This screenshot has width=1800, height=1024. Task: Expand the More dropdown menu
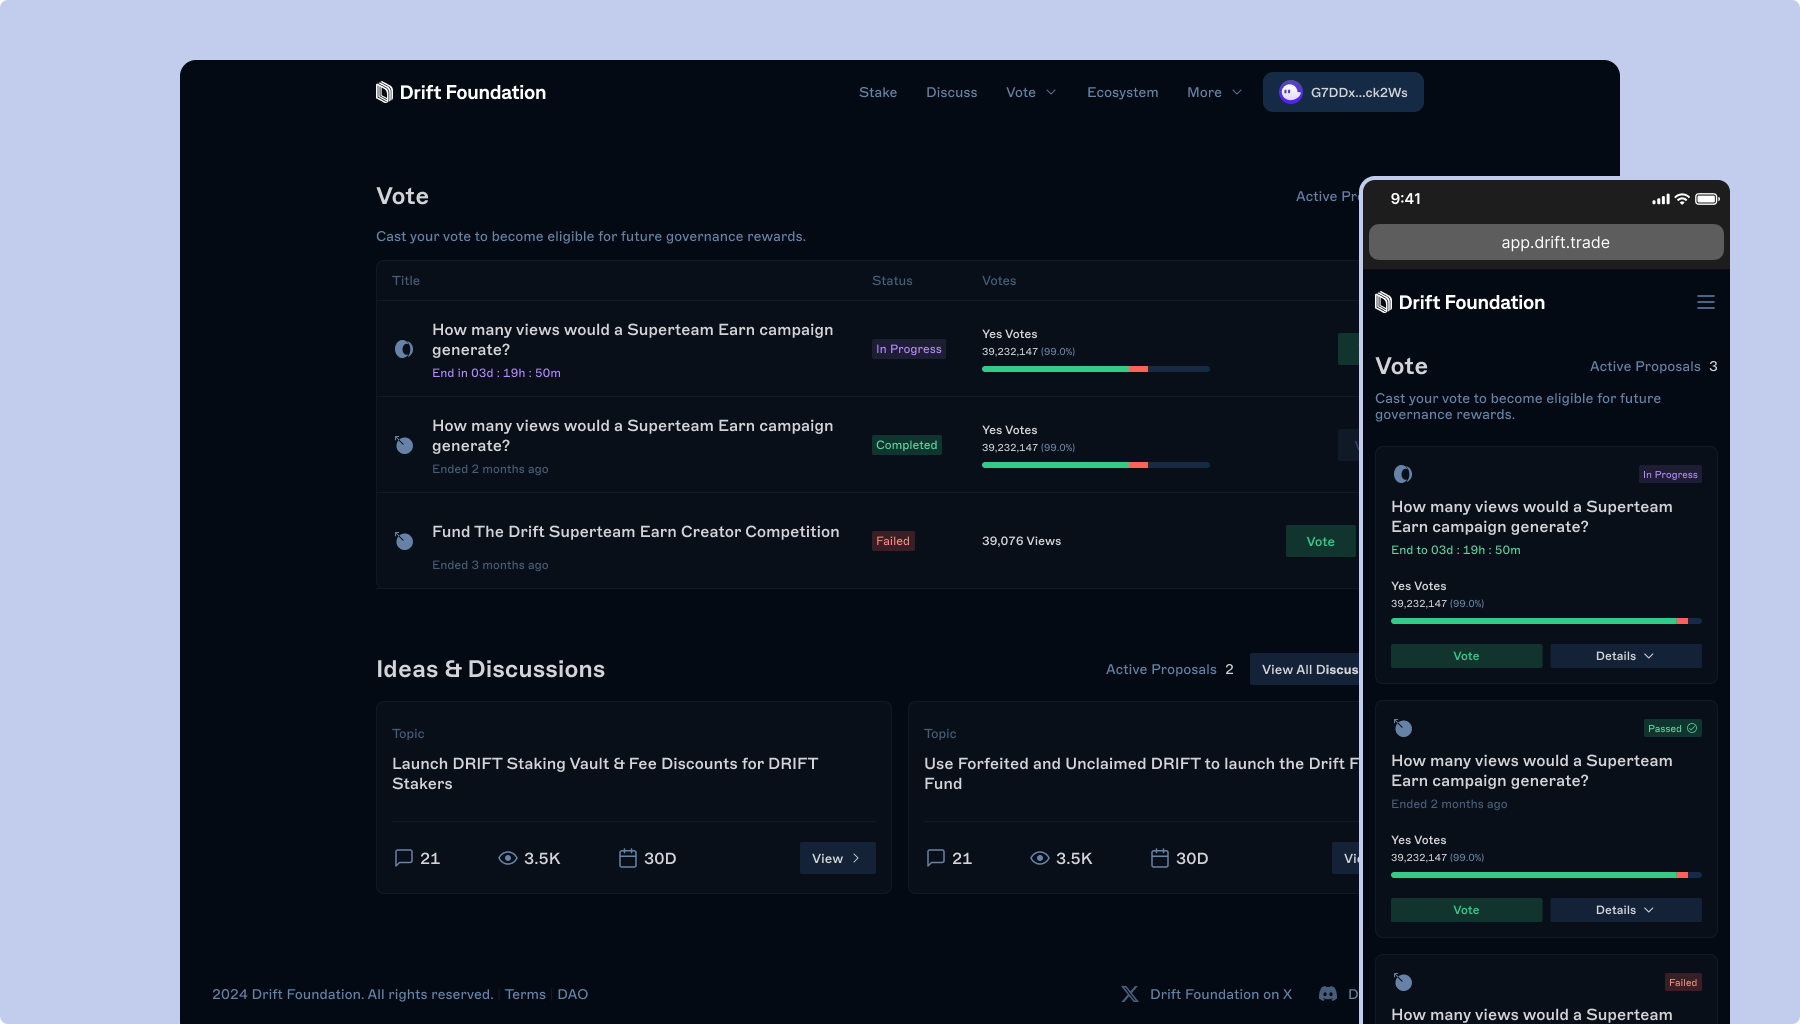click(1215, 92)
